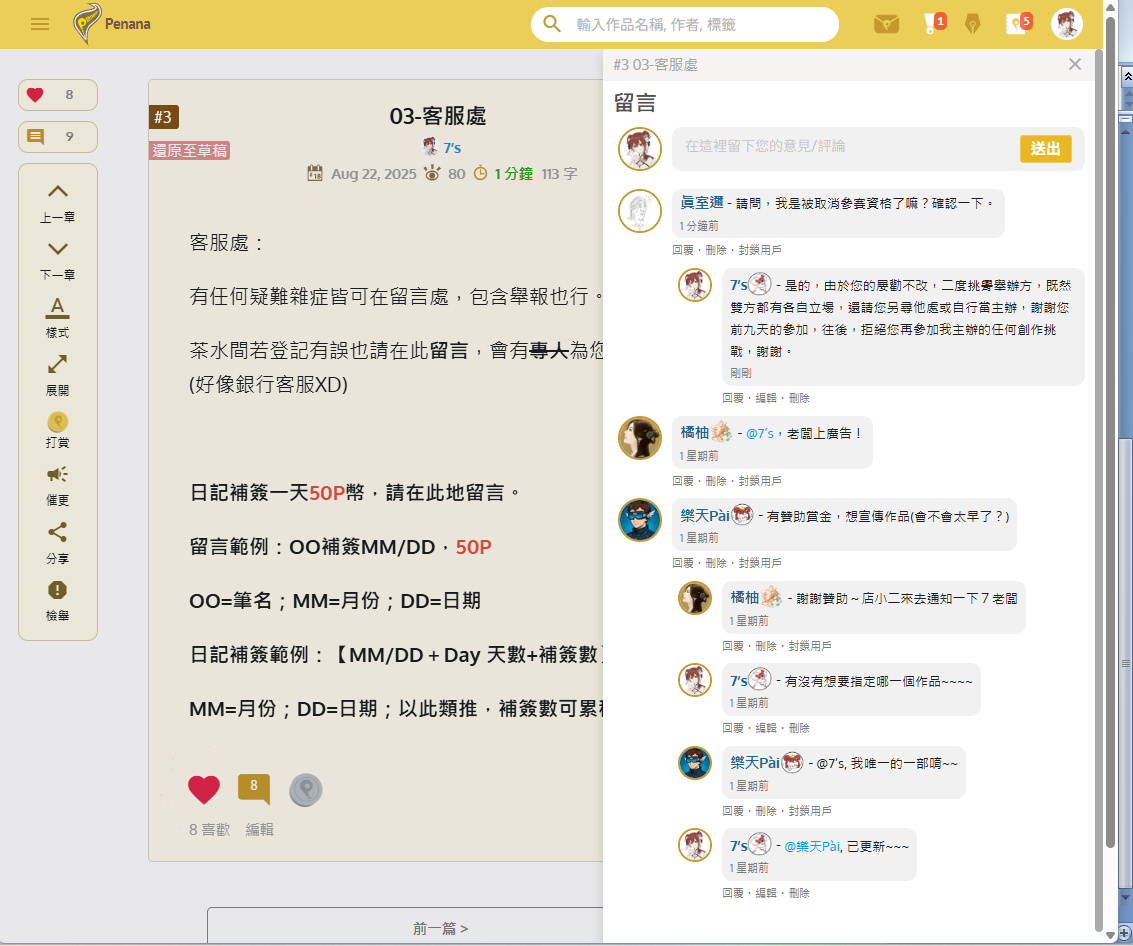1133x946 pixels.
Task: Delete 眞室邇's comment
Action: point(716,250)
